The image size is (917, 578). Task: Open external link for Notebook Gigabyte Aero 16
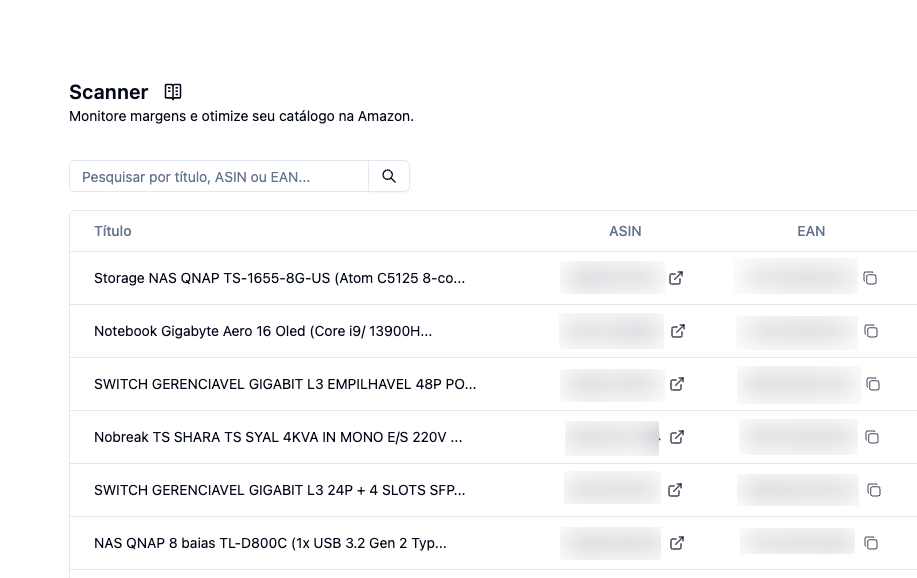[x=678, y=331]
